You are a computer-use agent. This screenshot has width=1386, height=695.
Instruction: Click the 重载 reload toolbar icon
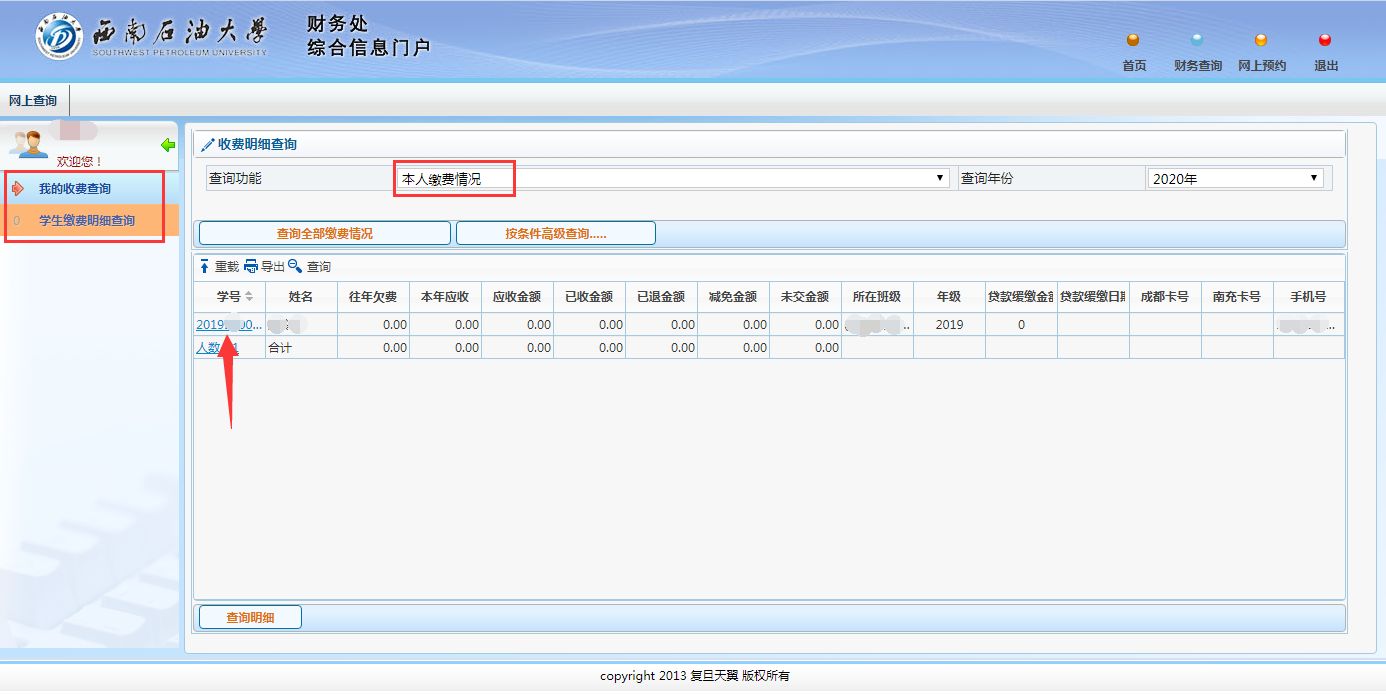click(205, 267)
